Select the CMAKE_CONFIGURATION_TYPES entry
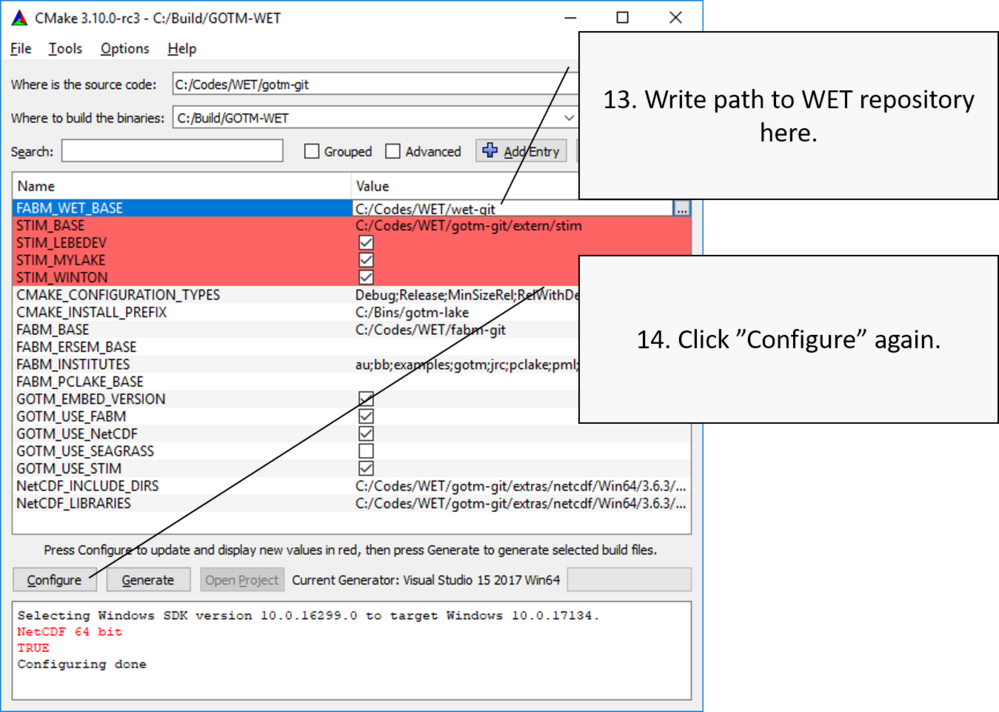Viewport: 999px width, 712px height. coord(118,295)
